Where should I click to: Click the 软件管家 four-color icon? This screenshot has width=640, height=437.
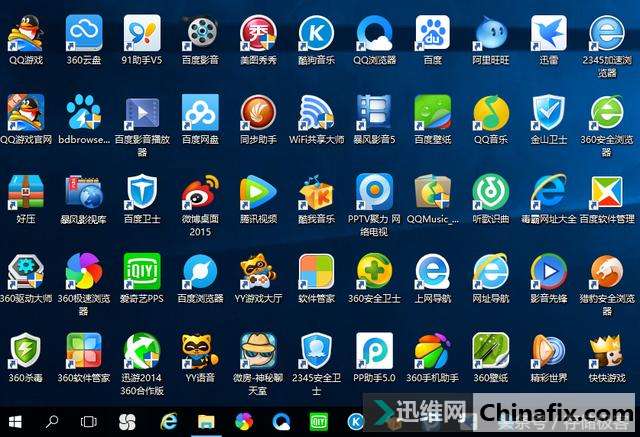(x=316, y=271)
